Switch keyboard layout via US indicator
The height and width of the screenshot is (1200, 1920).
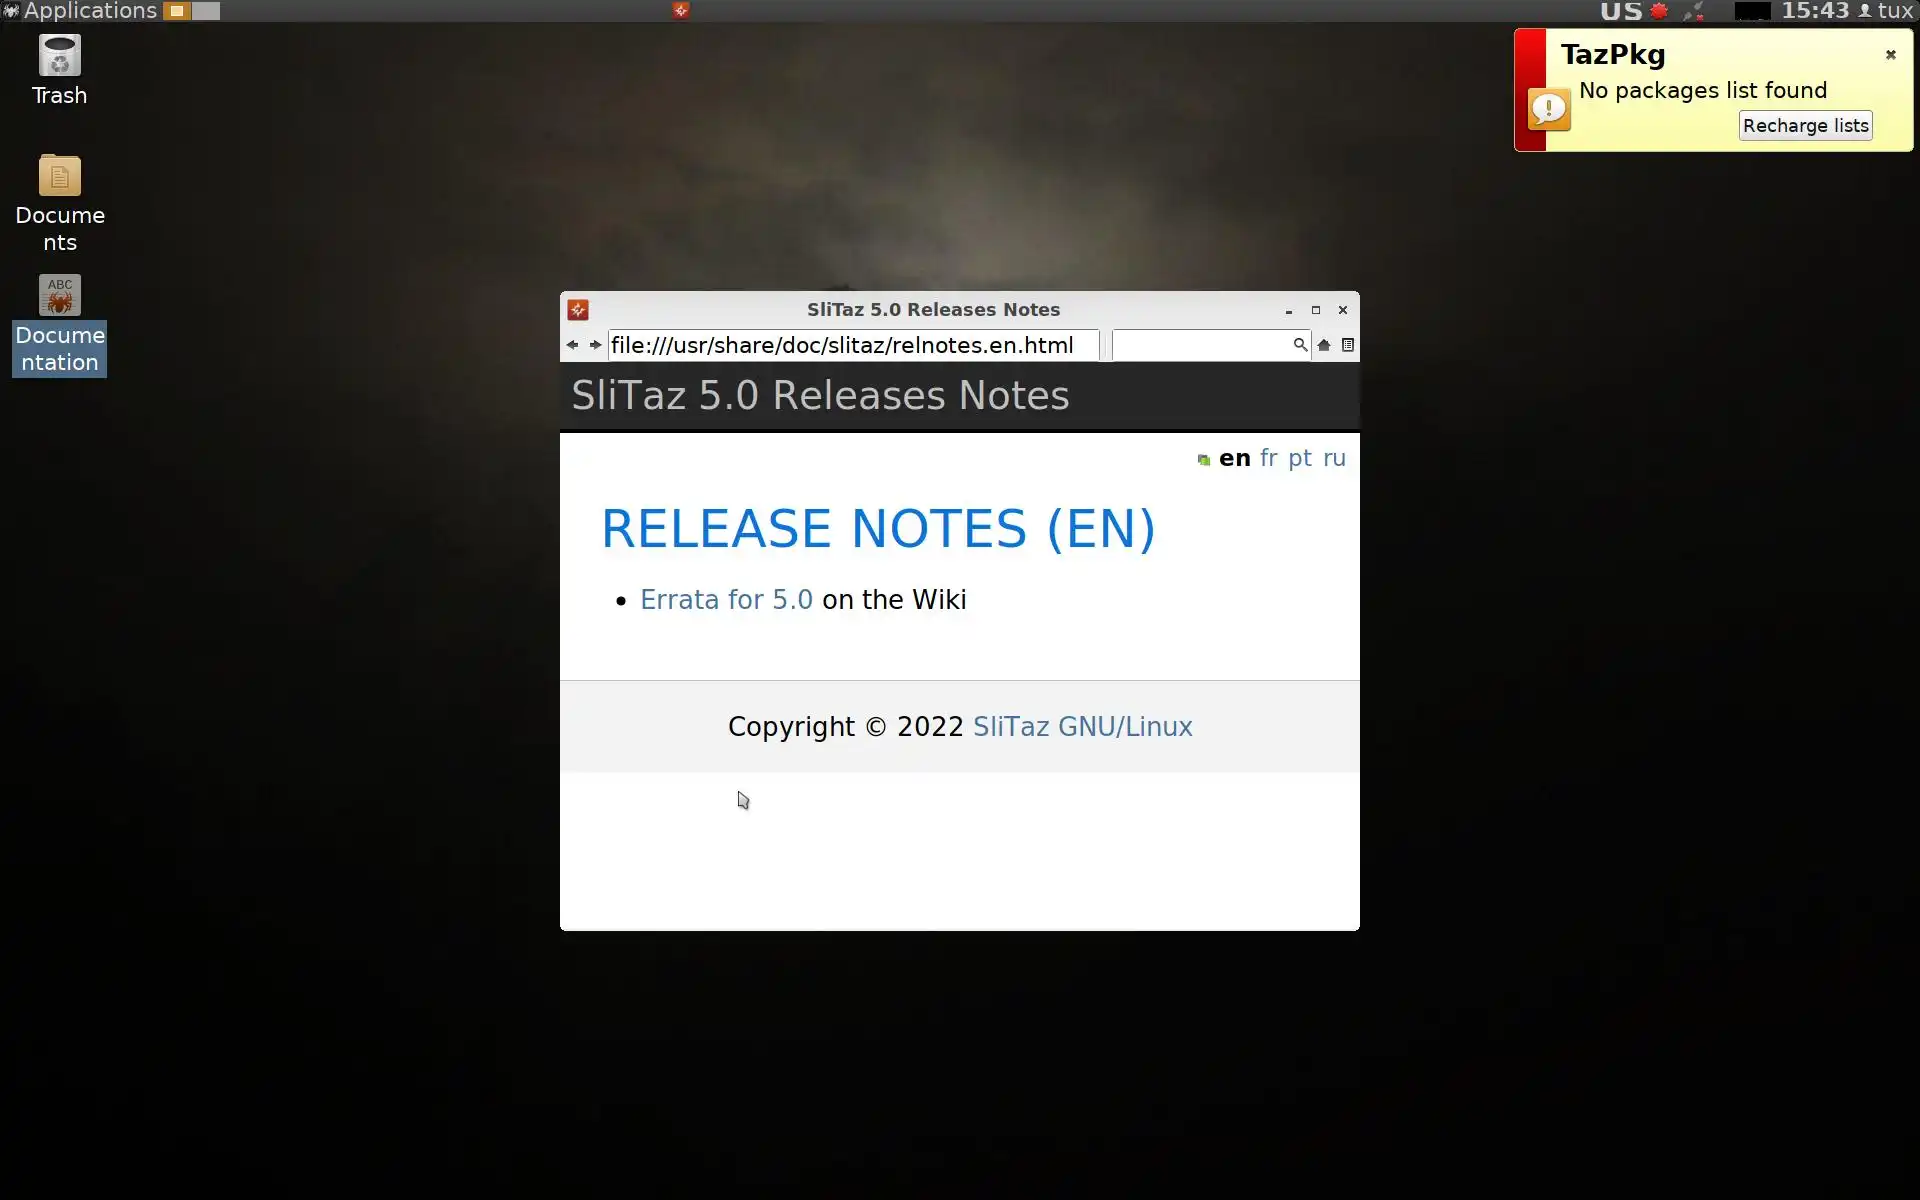click(x=1620, y=11)
